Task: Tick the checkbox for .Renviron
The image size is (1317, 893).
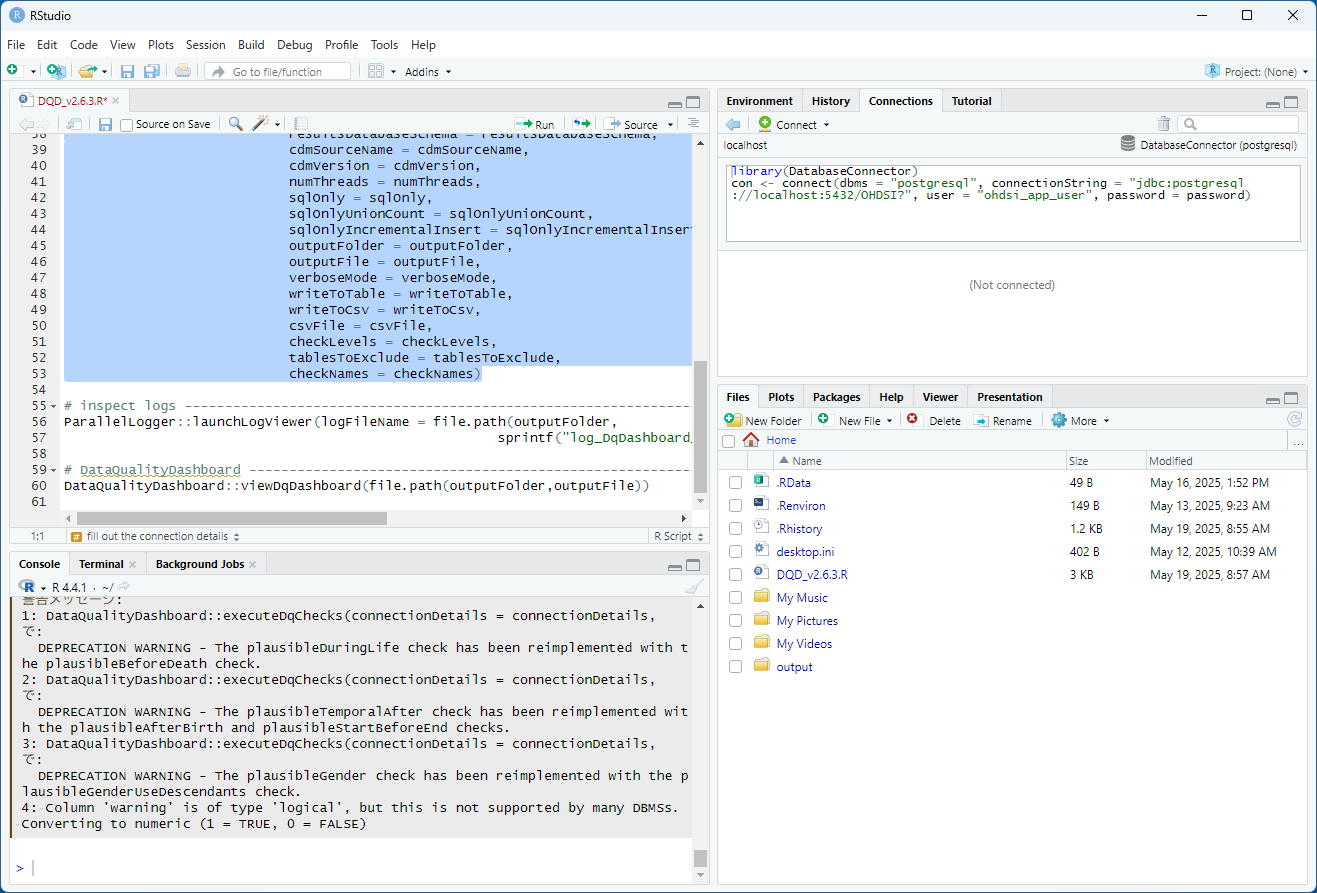Action: tap(735, 506)
